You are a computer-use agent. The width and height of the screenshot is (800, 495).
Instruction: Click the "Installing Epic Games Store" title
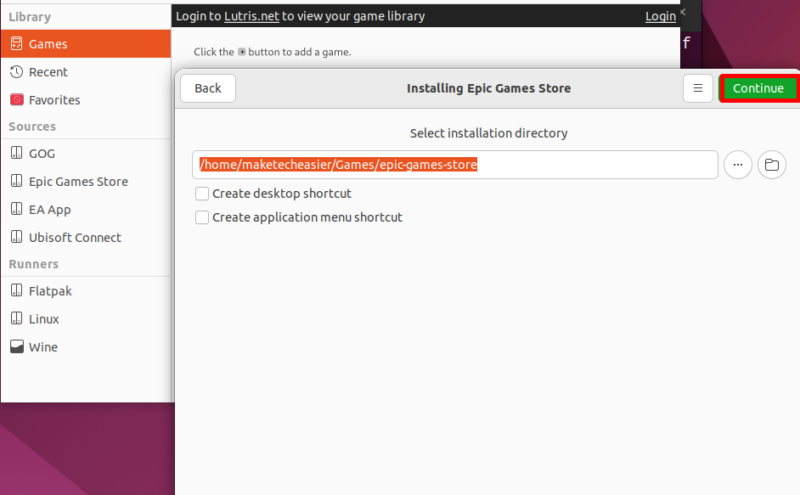[488, 88]
